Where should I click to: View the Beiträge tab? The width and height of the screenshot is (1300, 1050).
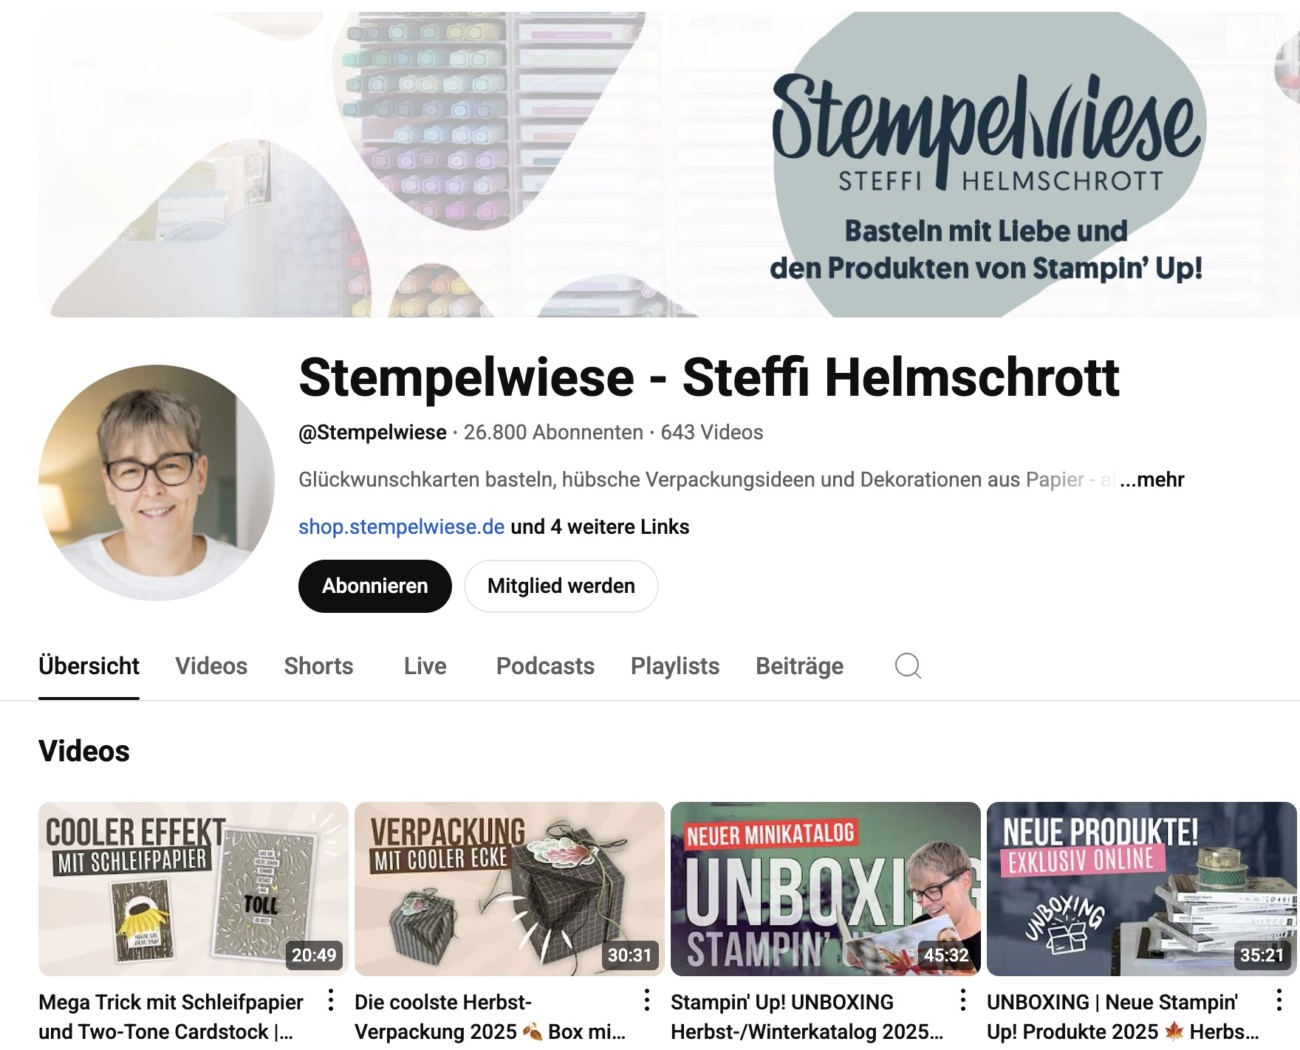[799, 666]
